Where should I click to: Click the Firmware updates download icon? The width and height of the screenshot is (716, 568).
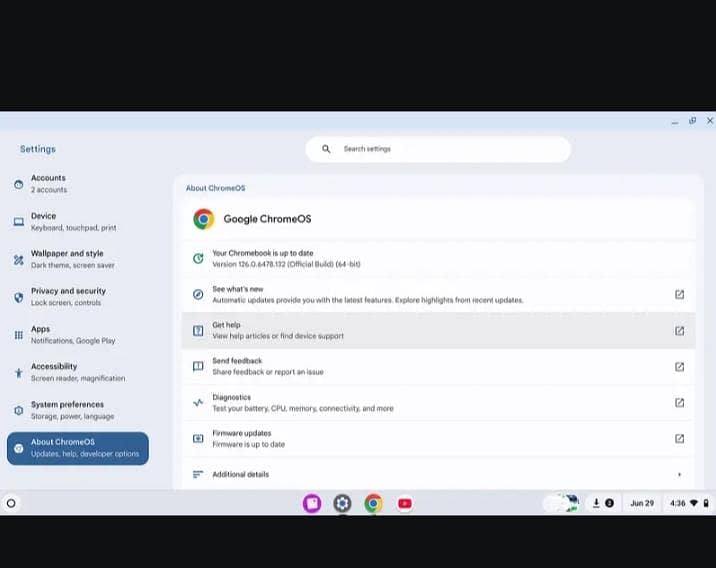198,438
